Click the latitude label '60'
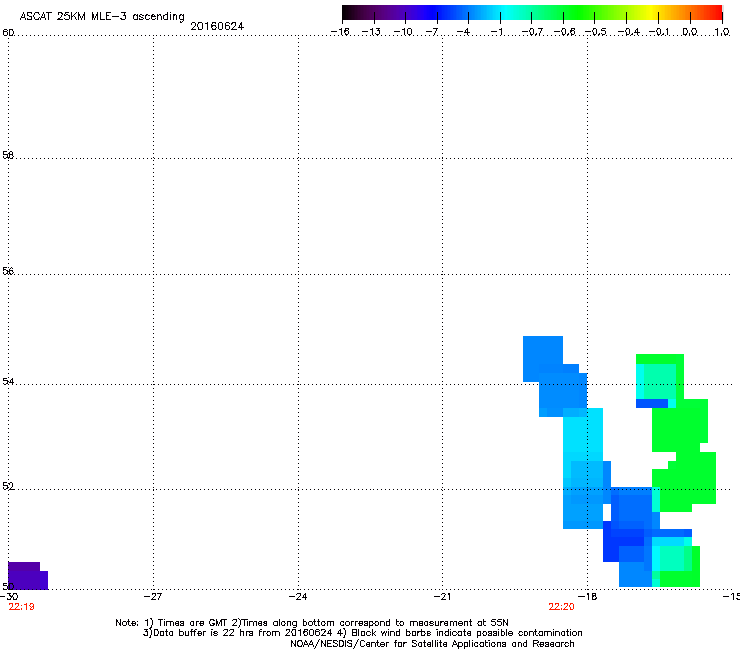The image size is (740, 650). [8, 33]
